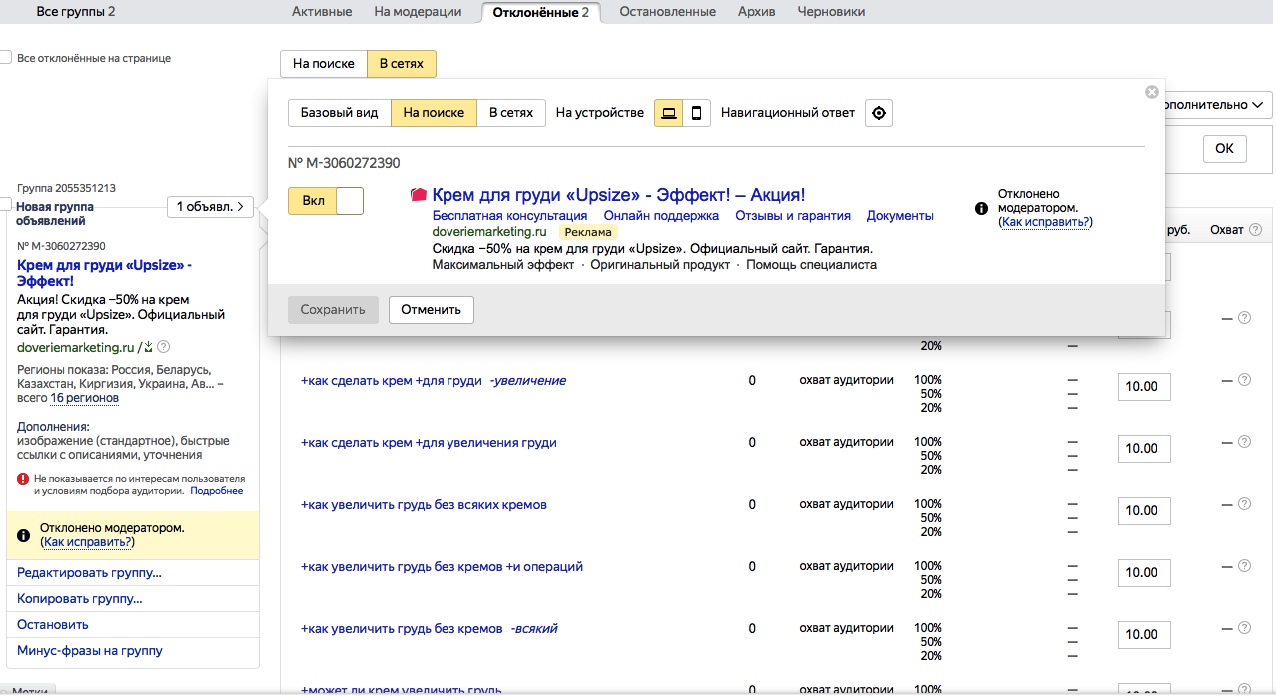Click red warning icon about audience conditions
This screenshot has height=696, width=1276.
tap(23, 479)
